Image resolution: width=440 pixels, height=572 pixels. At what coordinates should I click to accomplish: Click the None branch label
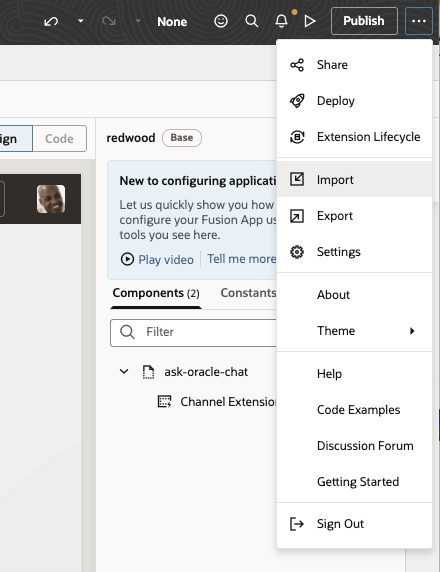(172, 22)
